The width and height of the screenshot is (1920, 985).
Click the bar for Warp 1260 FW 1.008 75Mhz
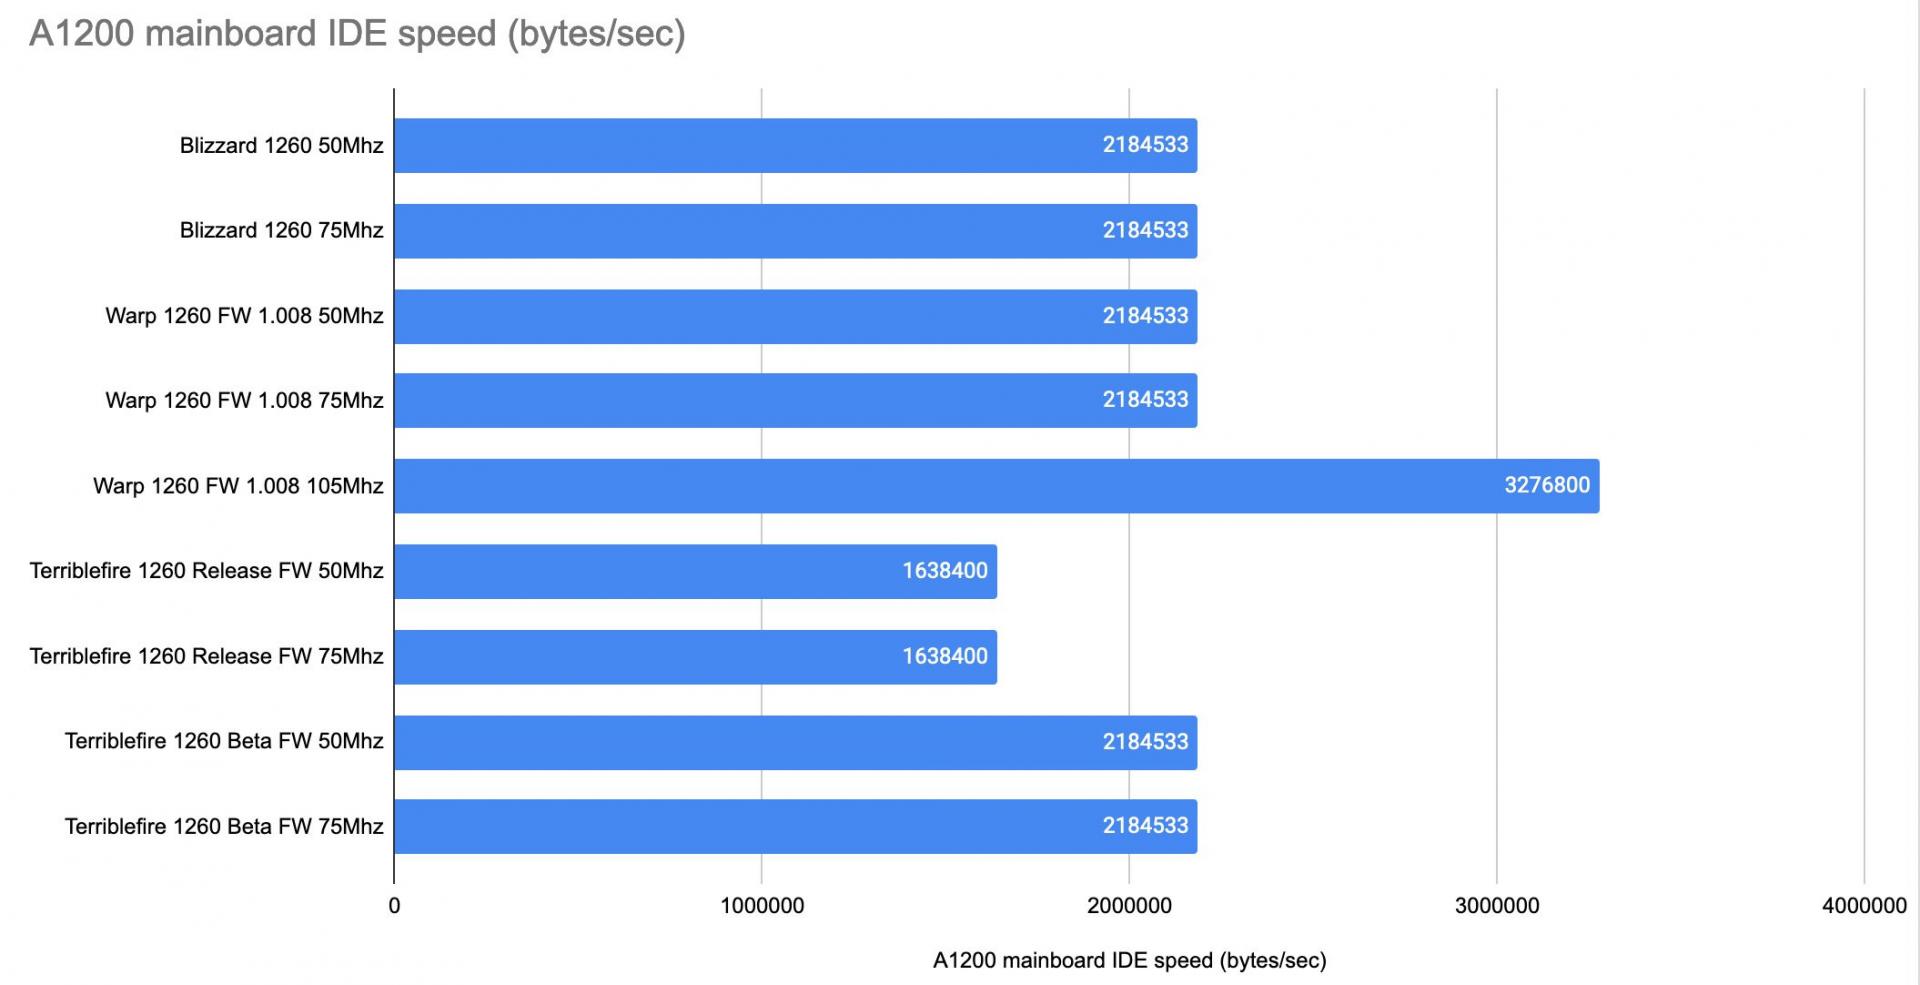(x=796, y=400)
